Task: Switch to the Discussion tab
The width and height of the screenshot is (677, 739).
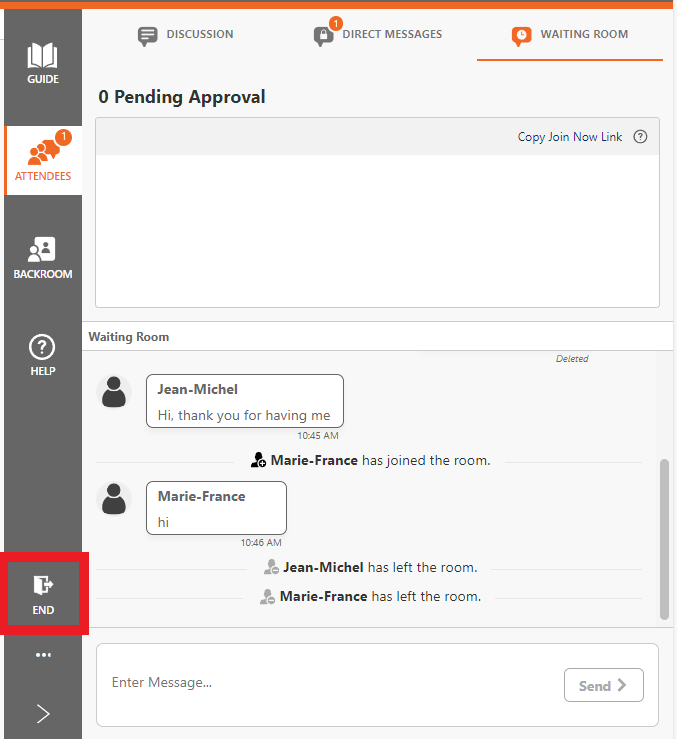Action: point(186,34)
